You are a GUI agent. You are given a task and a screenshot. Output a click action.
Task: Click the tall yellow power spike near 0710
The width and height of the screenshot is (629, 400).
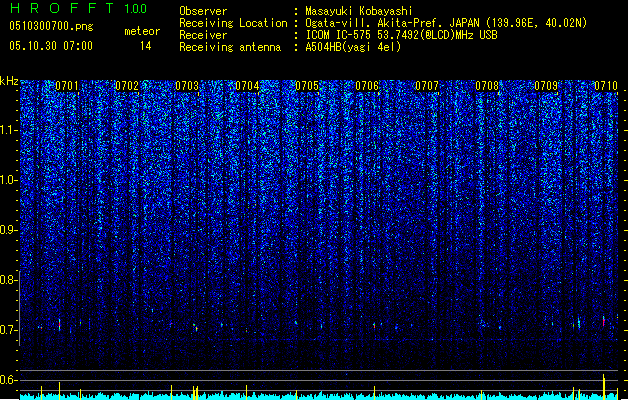click(604, 386)
